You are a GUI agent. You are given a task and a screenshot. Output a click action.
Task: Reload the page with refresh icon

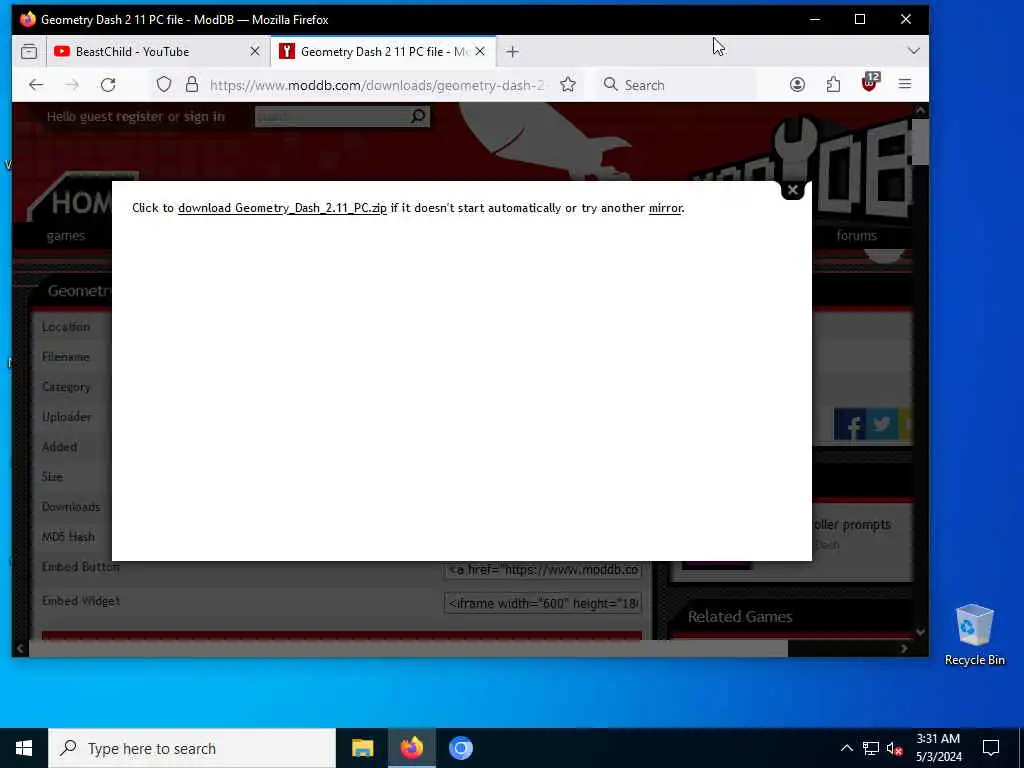point(108,84)
